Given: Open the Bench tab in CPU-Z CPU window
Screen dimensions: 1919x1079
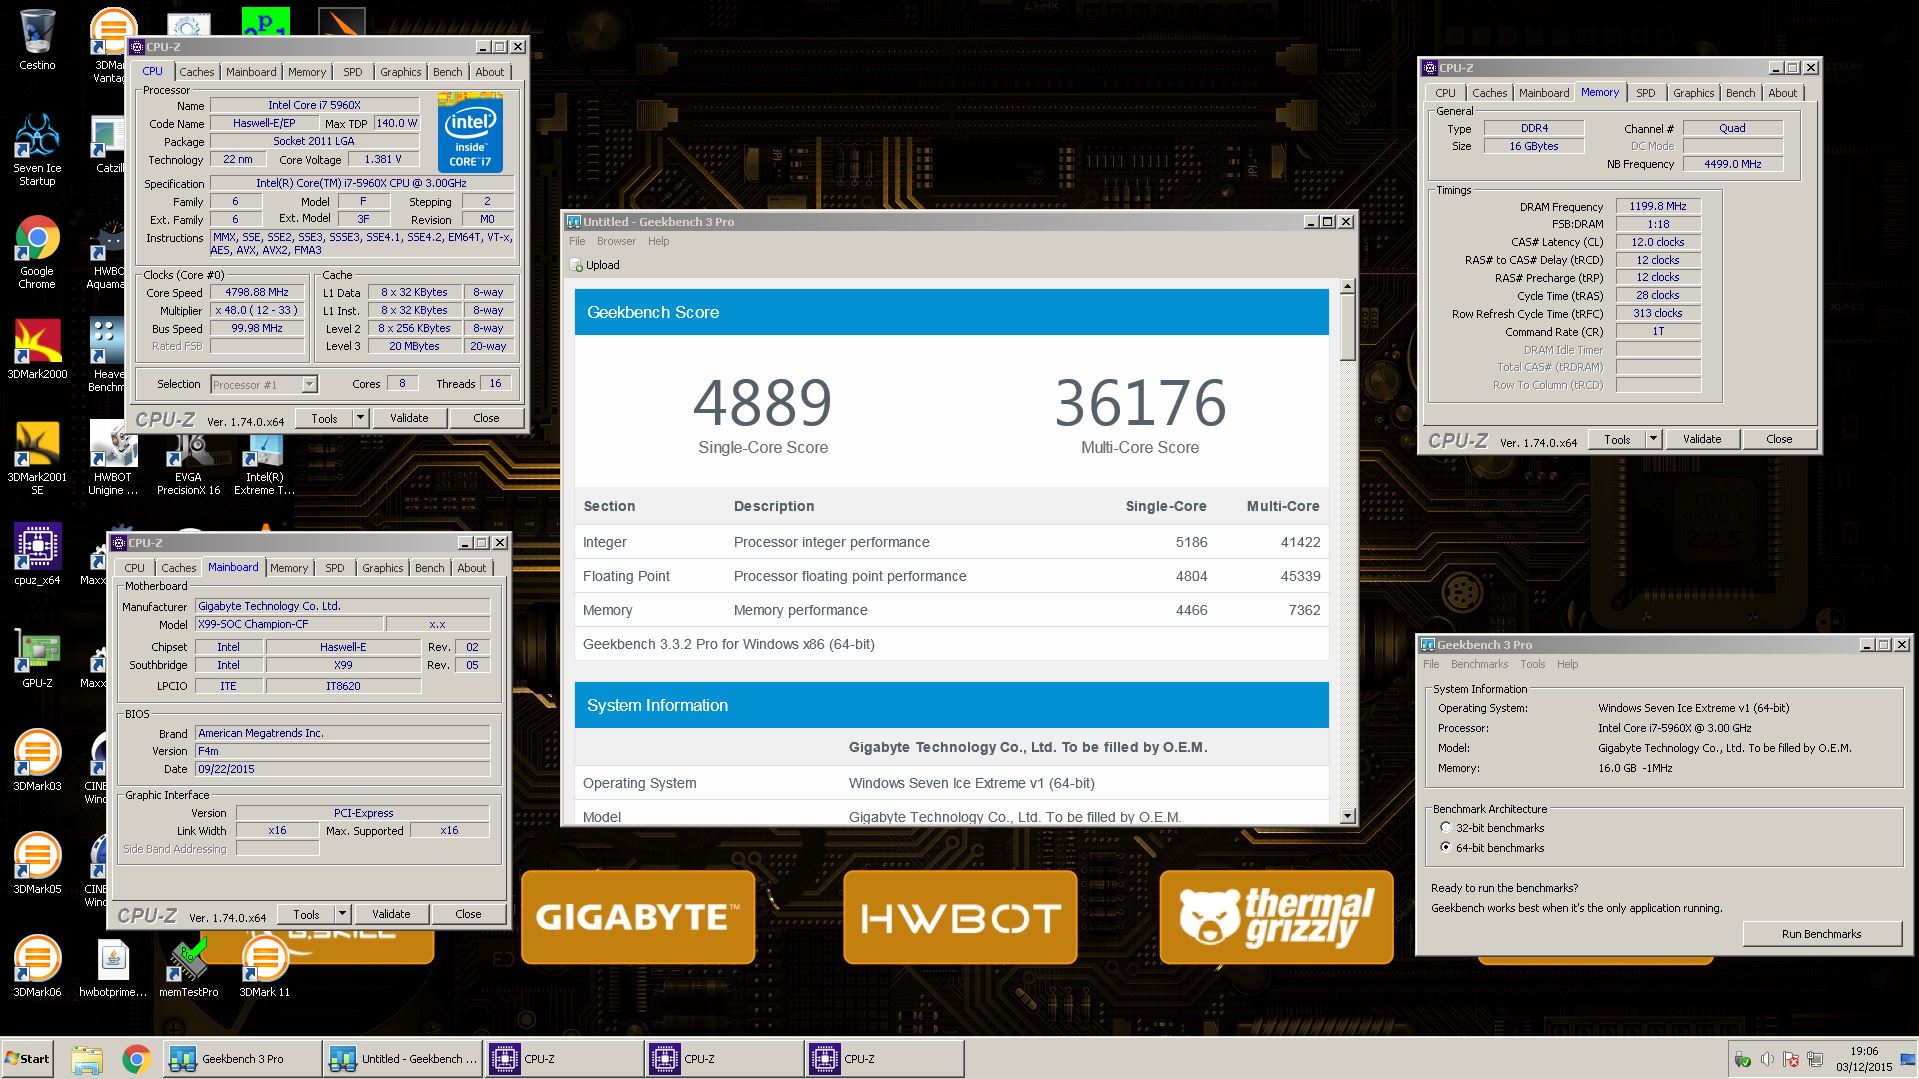Looking at the screenshot, I should 447,72.
